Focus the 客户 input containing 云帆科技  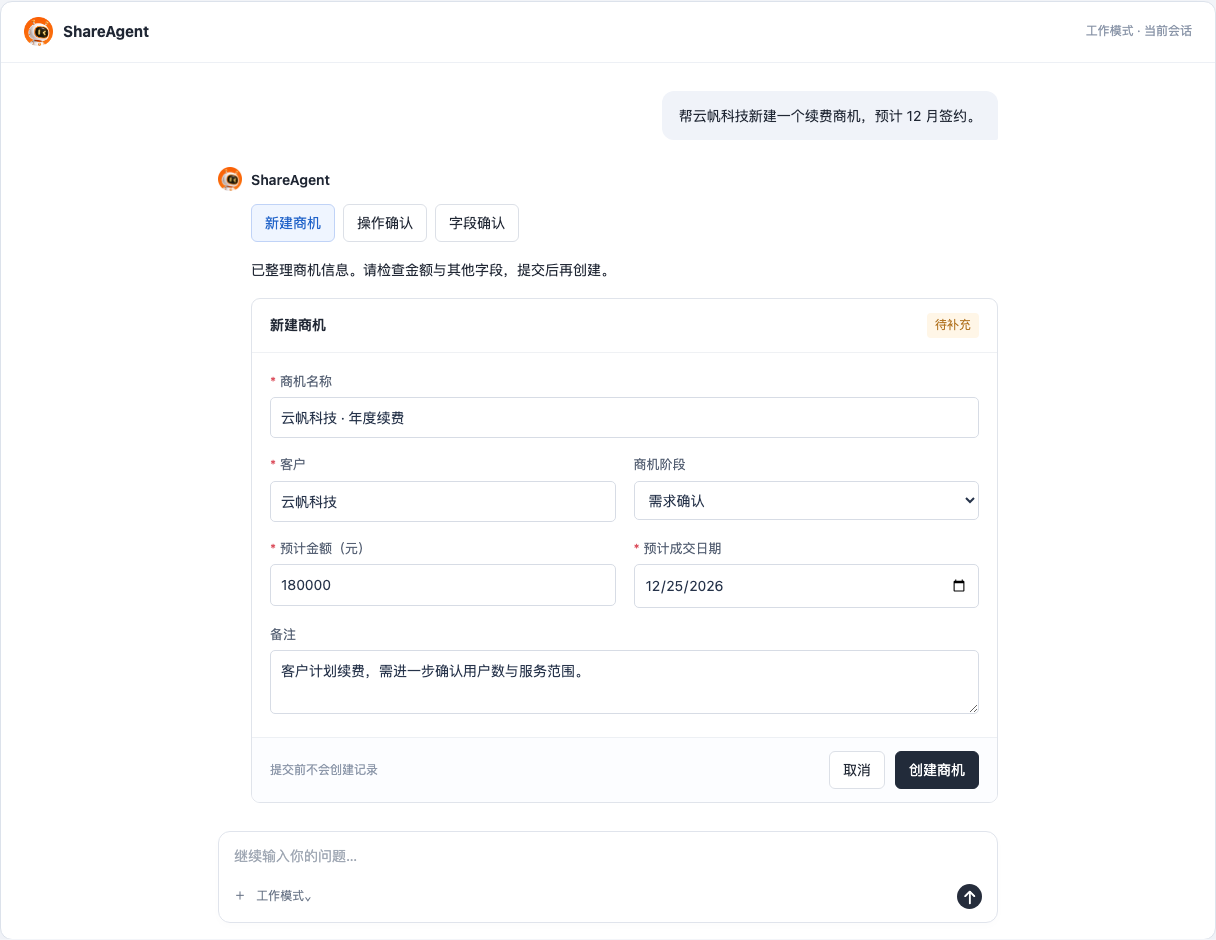click(443, 501)
